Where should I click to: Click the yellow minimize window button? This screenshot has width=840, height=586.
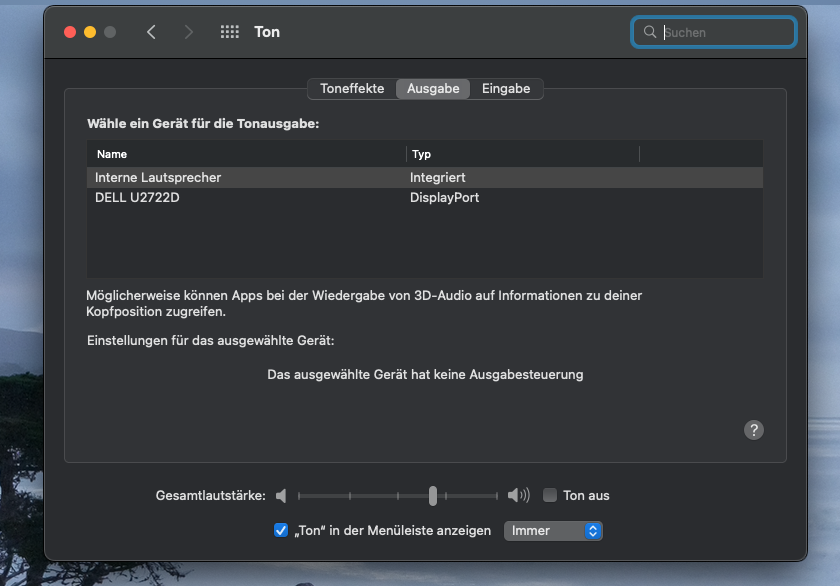click(x=90, y=32)
